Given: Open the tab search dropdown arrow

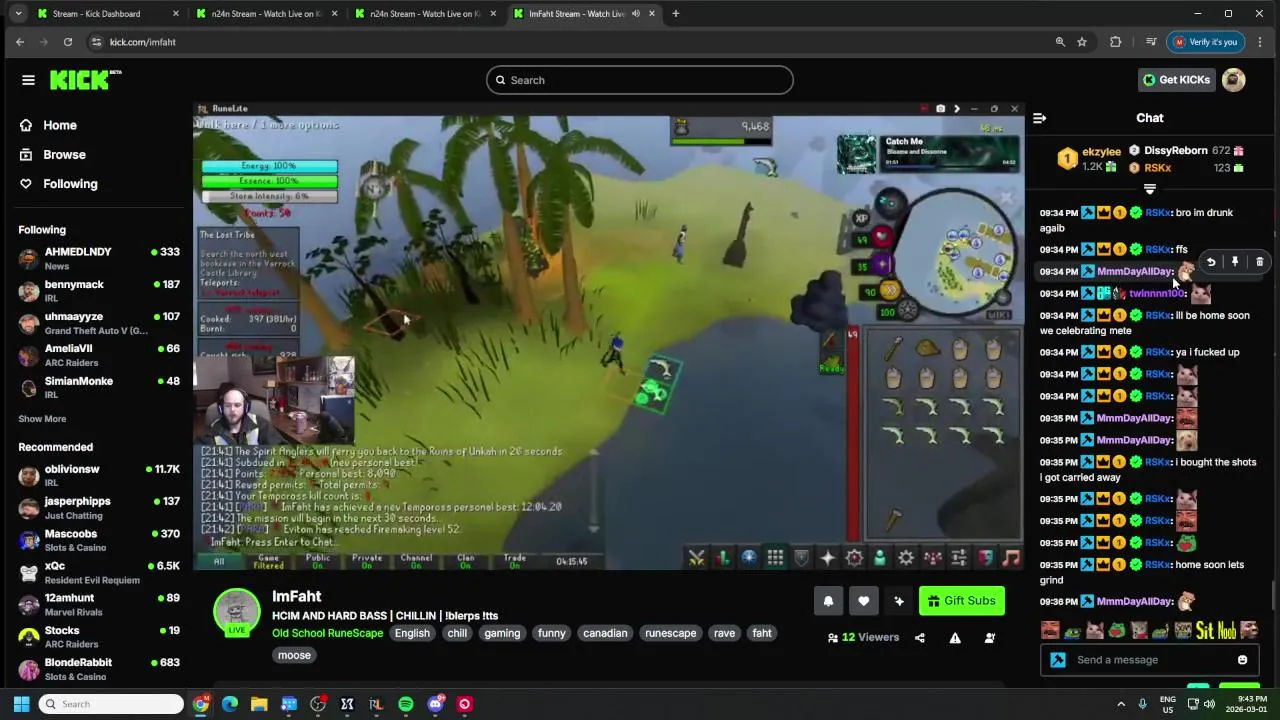Looking at the screenshot, I should pos(18,14).
